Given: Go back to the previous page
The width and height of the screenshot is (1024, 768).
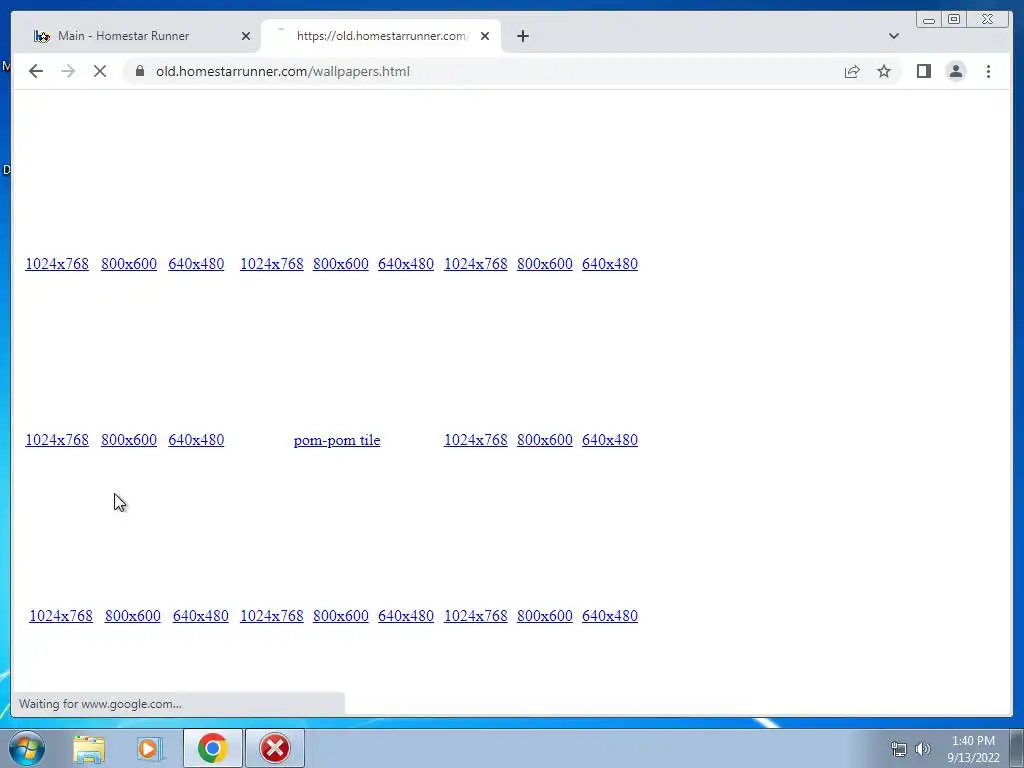Looking at the screenshot, I should tap(36, 71).
